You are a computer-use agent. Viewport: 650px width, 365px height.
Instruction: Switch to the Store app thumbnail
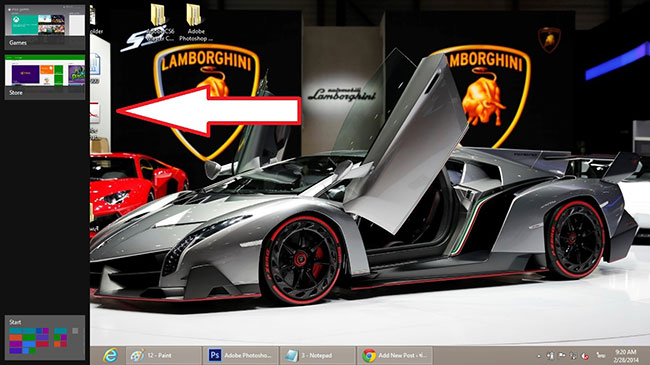tap(45, 77)
